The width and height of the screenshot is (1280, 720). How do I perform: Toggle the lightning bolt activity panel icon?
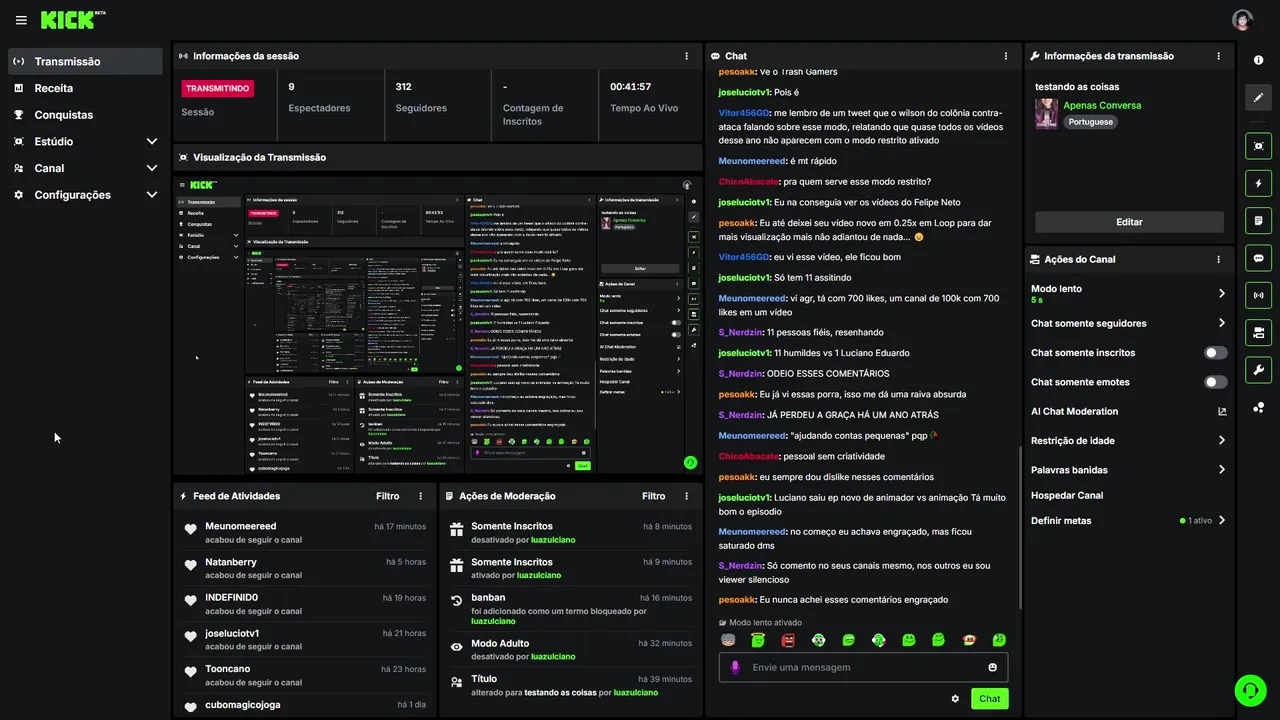pos(1258,183)
